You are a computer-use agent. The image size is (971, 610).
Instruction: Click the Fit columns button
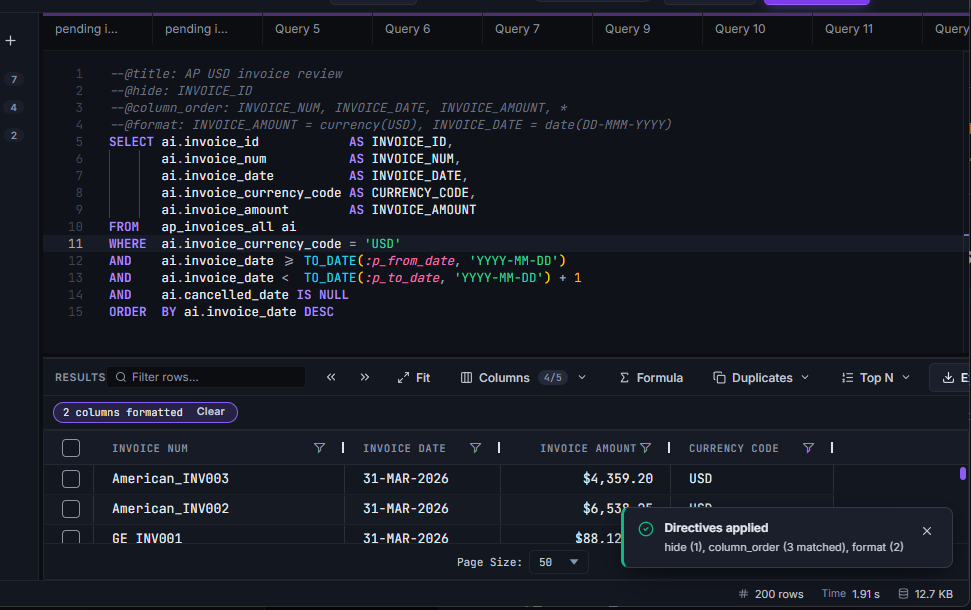click(414, 378)
